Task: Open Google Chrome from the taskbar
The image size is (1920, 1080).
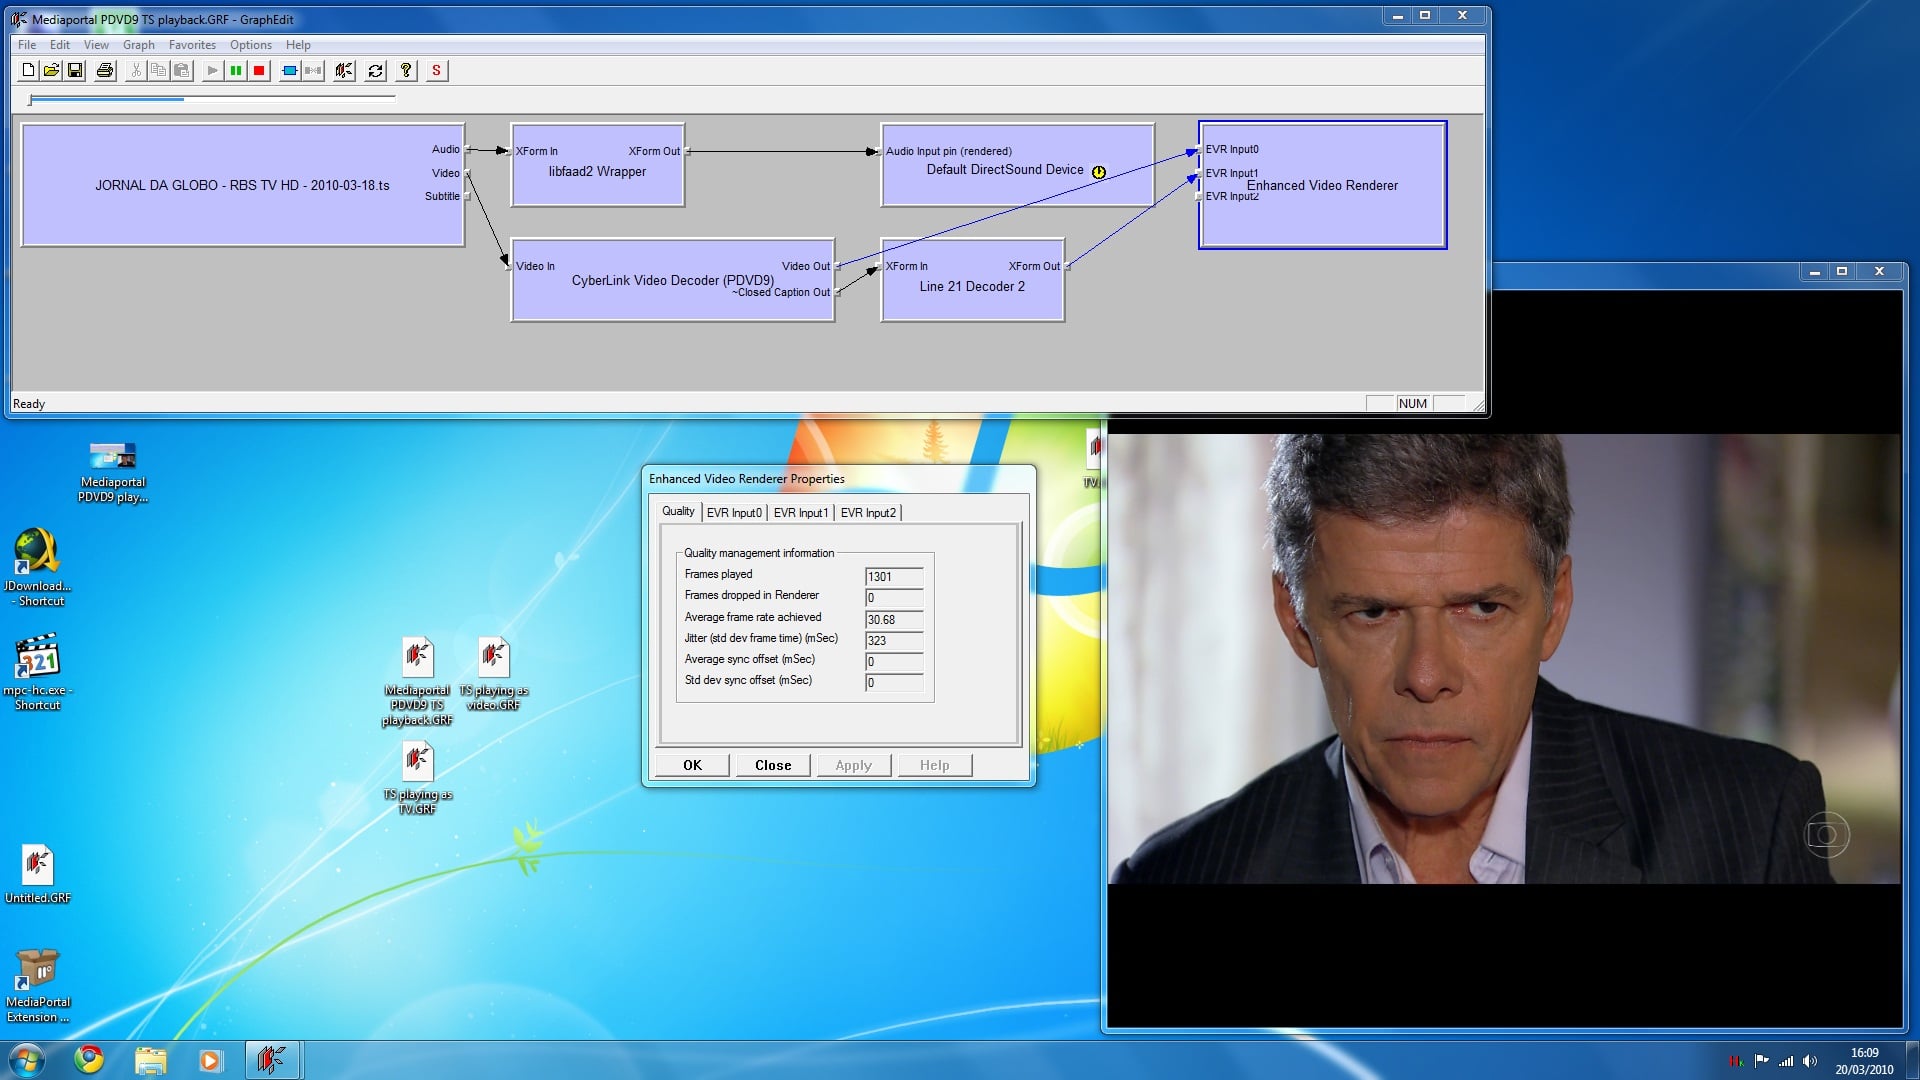Action: 89,1059
